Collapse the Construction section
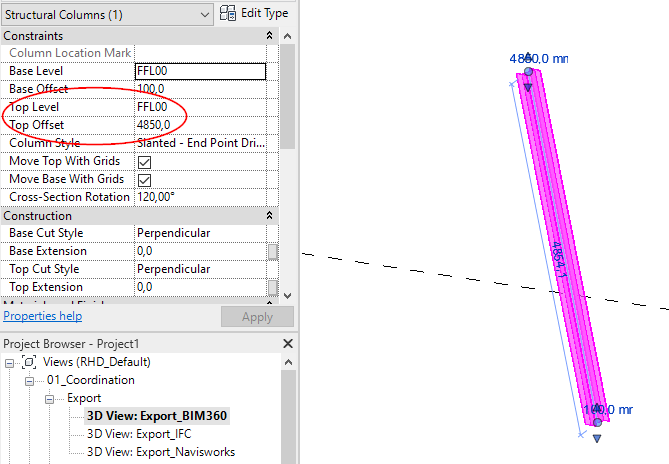Image resolution: width=669 pixels, height=464 pixels. 269,216
